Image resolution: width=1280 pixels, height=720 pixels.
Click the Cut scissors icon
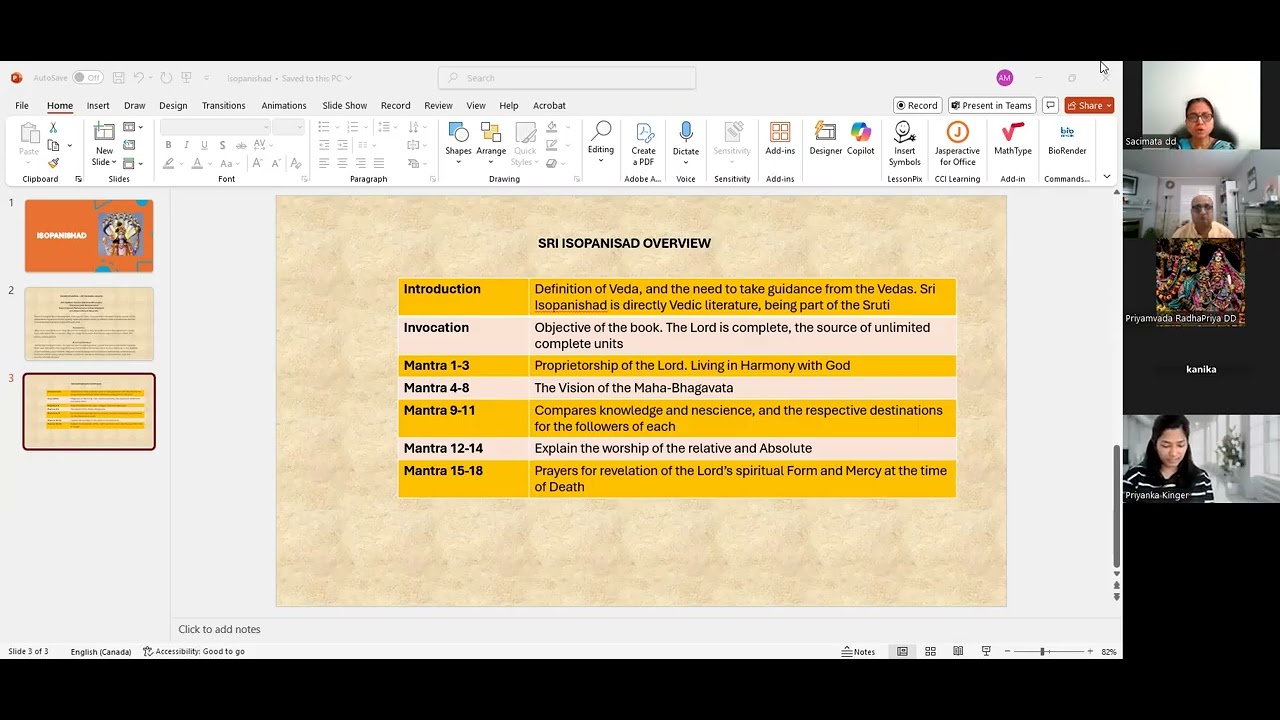pyautogui.click(x=53, y=128)
